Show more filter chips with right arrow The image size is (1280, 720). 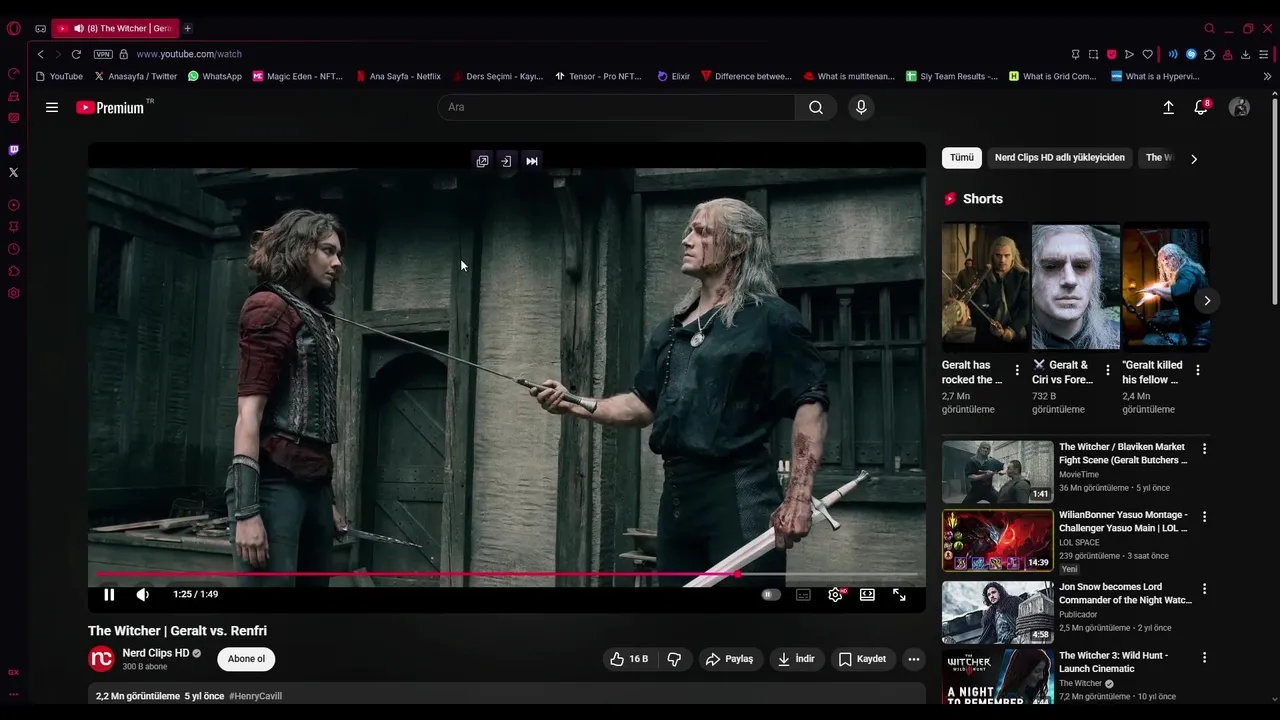(1193, 158)
